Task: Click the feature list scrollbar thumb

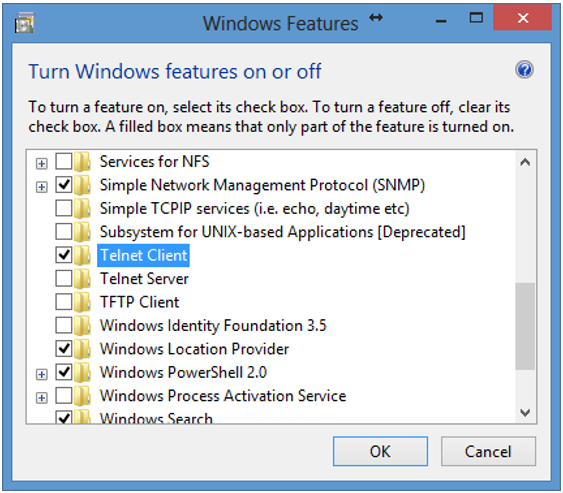Action: pos(525,326)
